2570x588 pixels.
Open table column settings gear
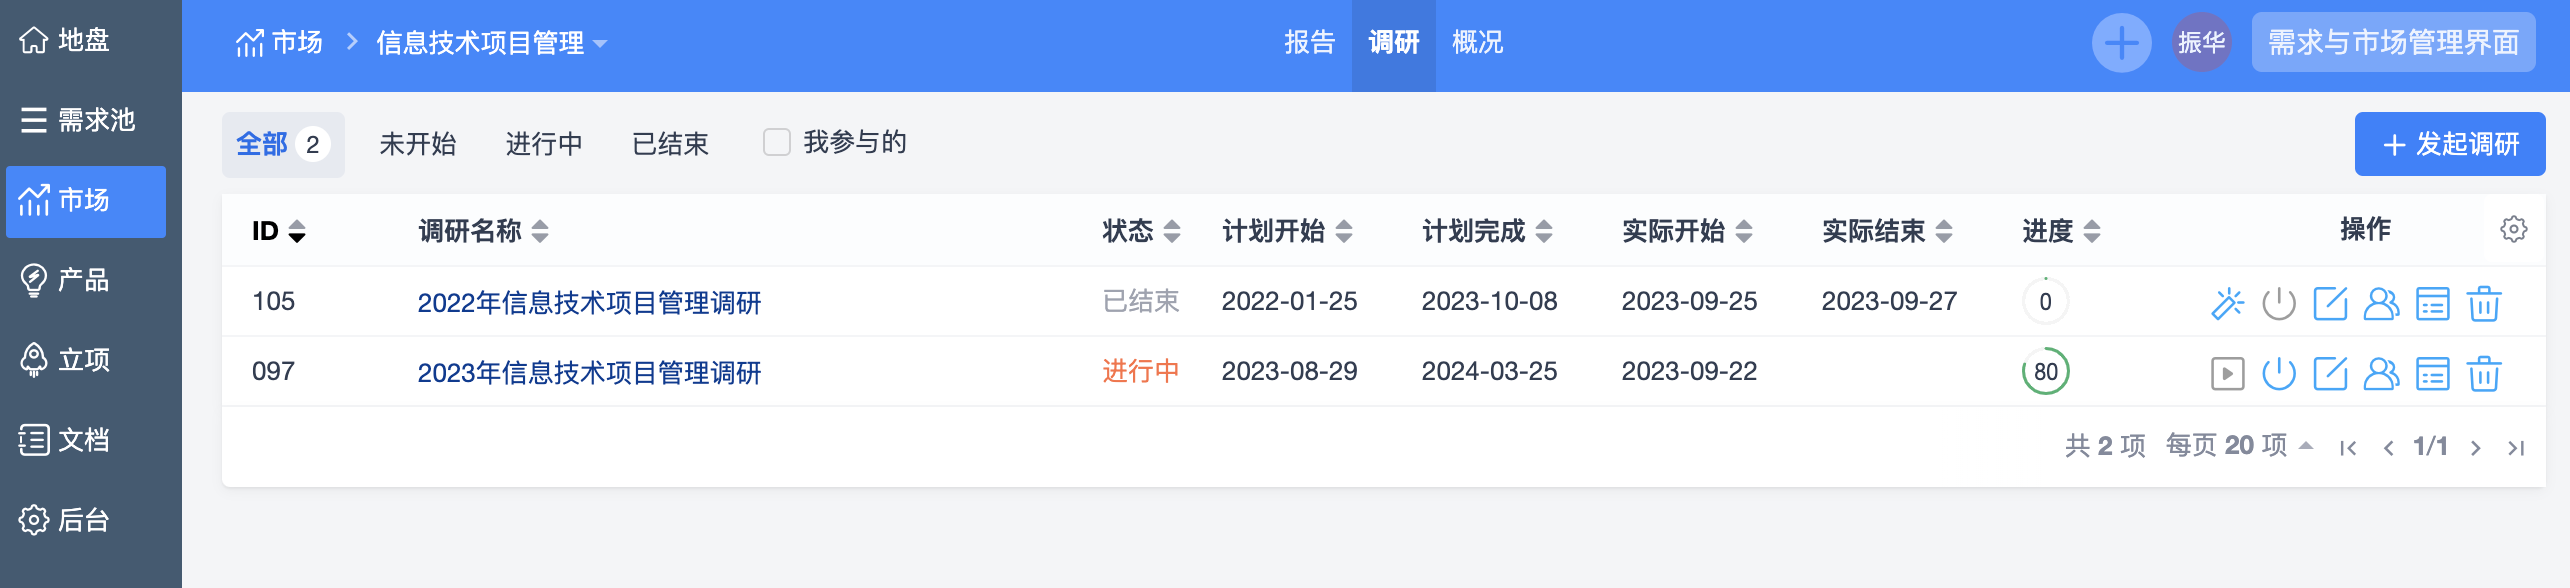tap(2513, 230)
